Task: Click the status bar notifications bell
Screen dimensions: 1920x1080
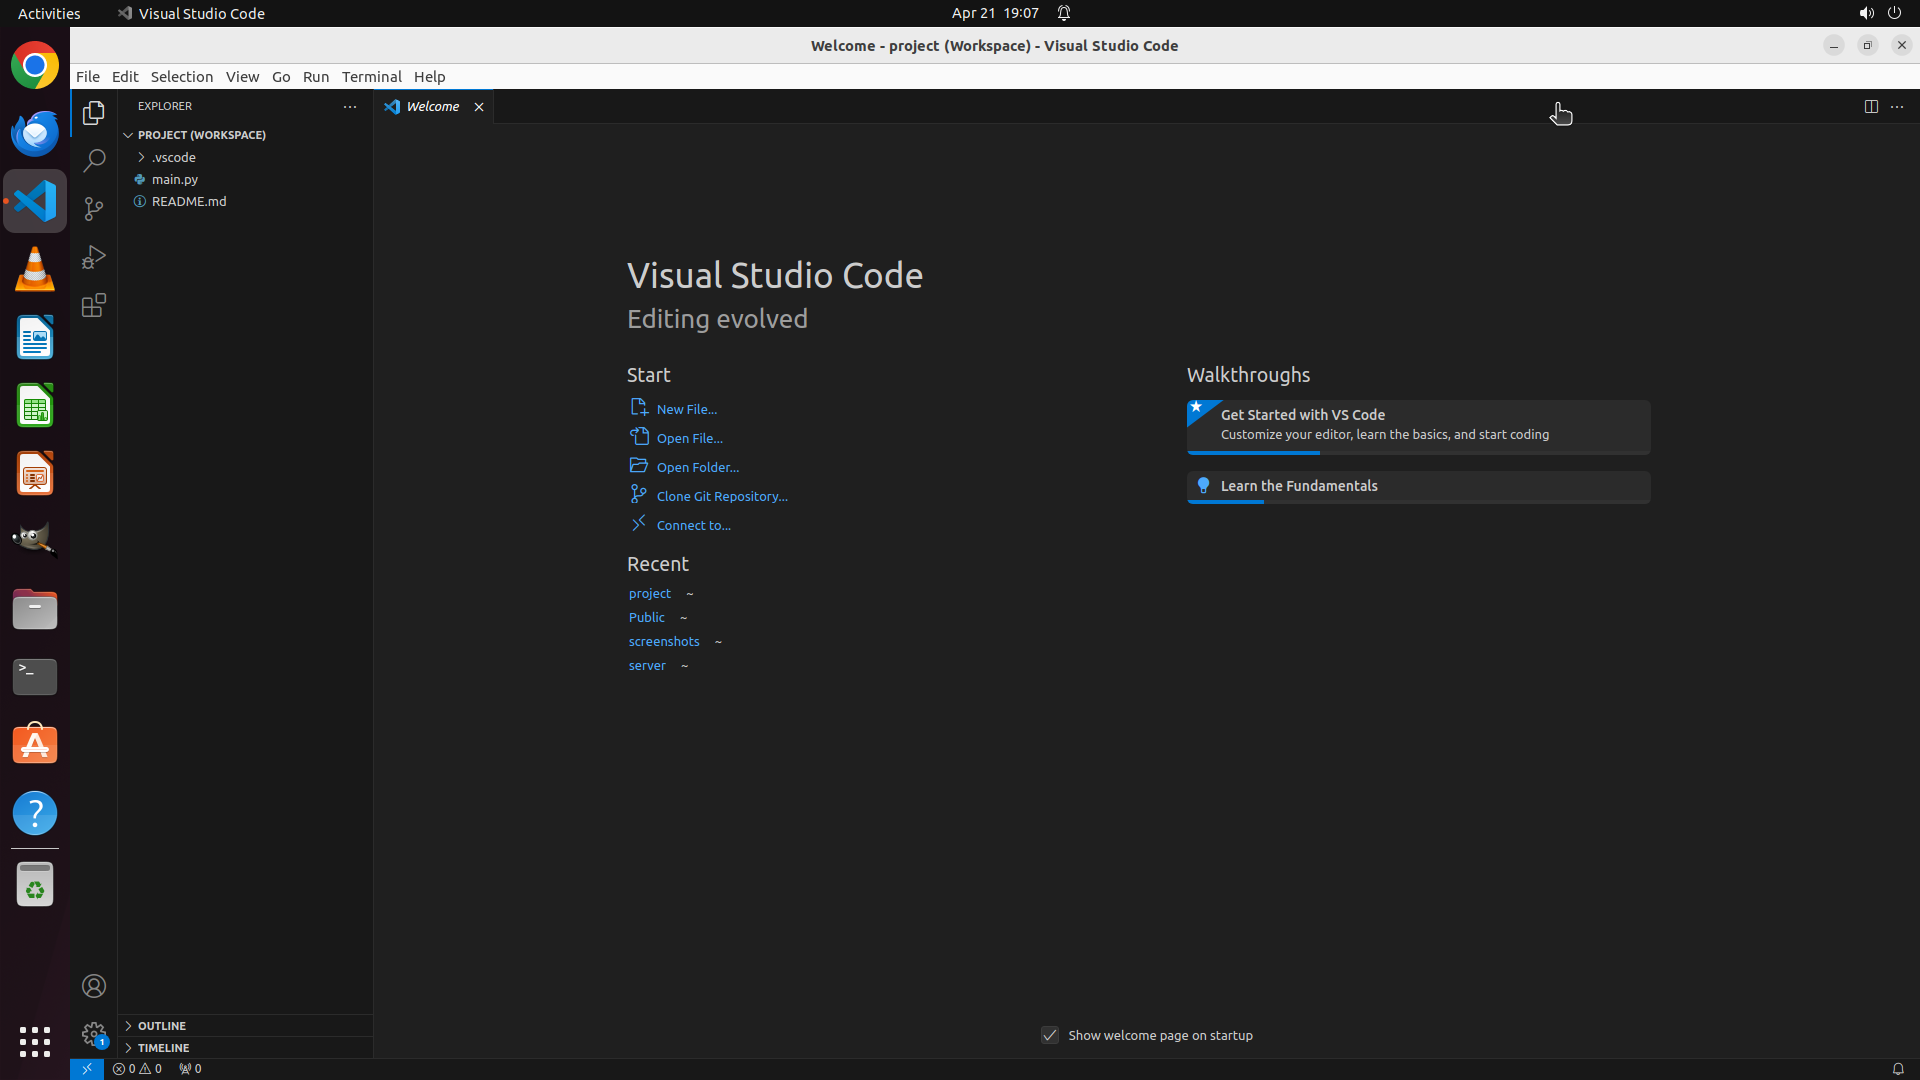Action: pos(1897,1068)
